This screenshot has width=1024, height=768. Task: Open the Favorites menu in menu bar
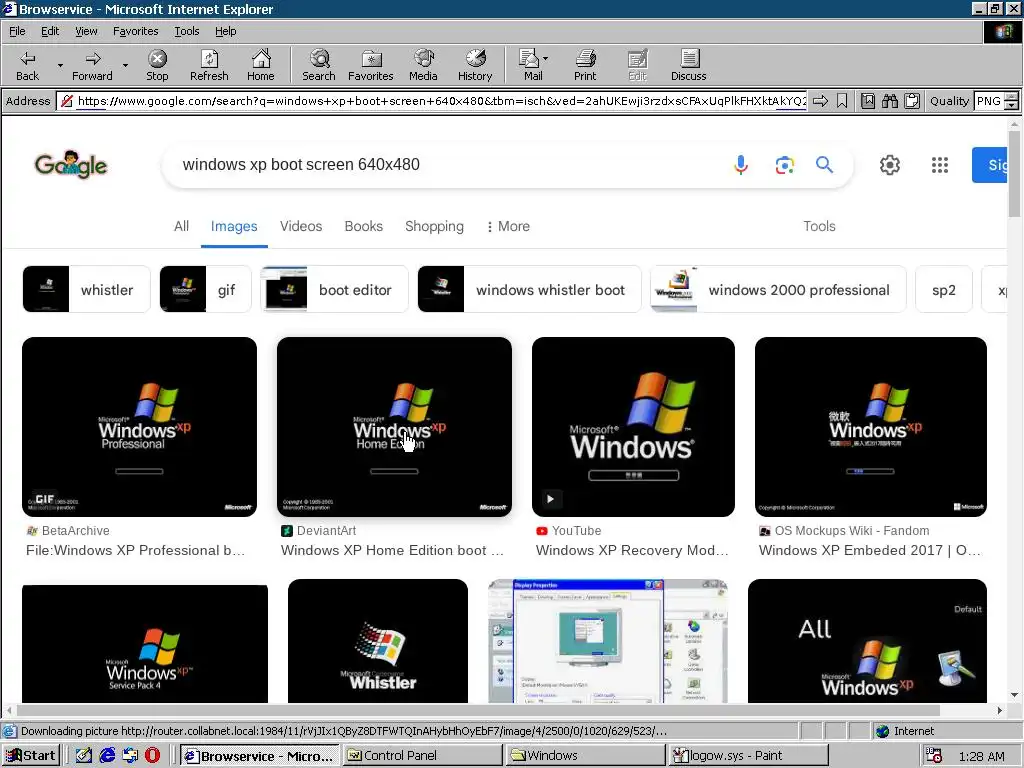click(135, 31)
